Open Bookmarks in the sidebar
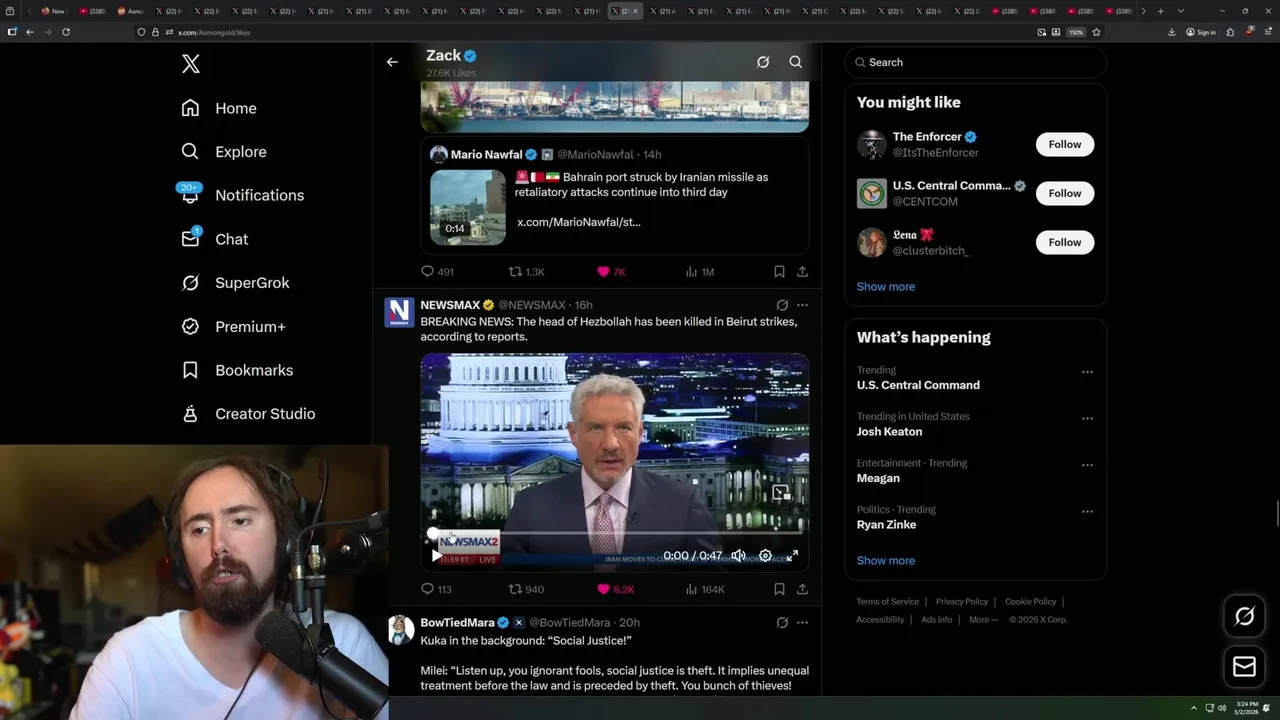Screen dimensions: 1280x720 [x=237, y=370]
